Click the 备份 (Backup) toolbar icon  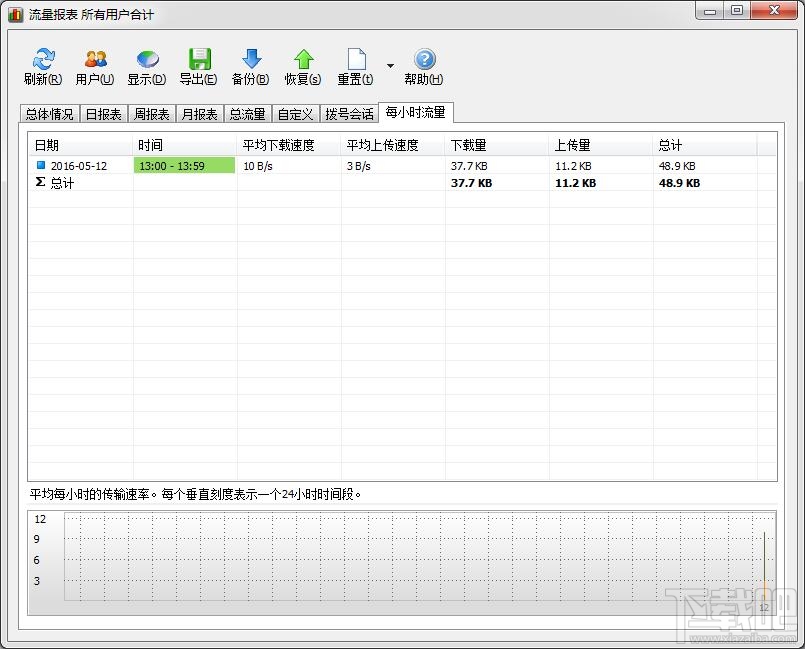pyautogui.click(x=250, y=66)
